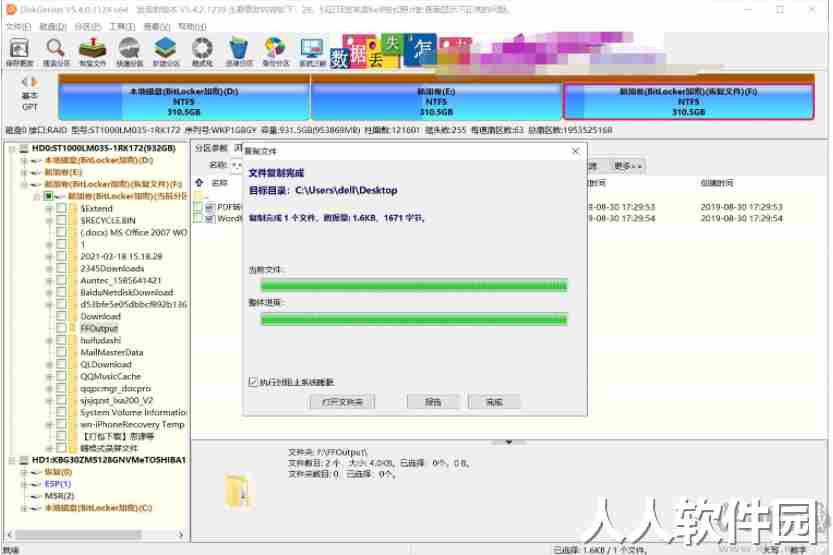Go to next disk with right arrow
The width and height of the screenshot is (833, 555).
point(35,82)
